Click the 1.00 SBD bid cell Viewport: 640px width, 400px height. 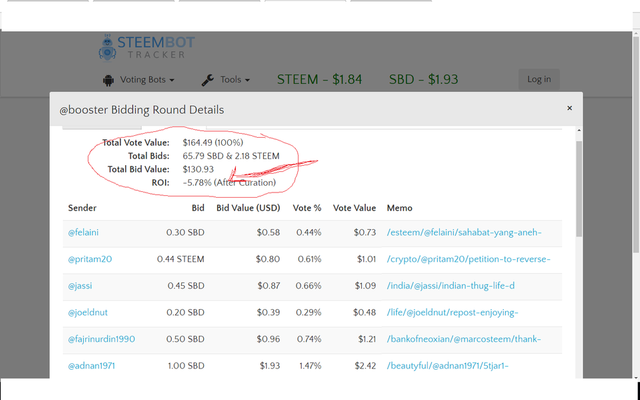click(186, 366)
